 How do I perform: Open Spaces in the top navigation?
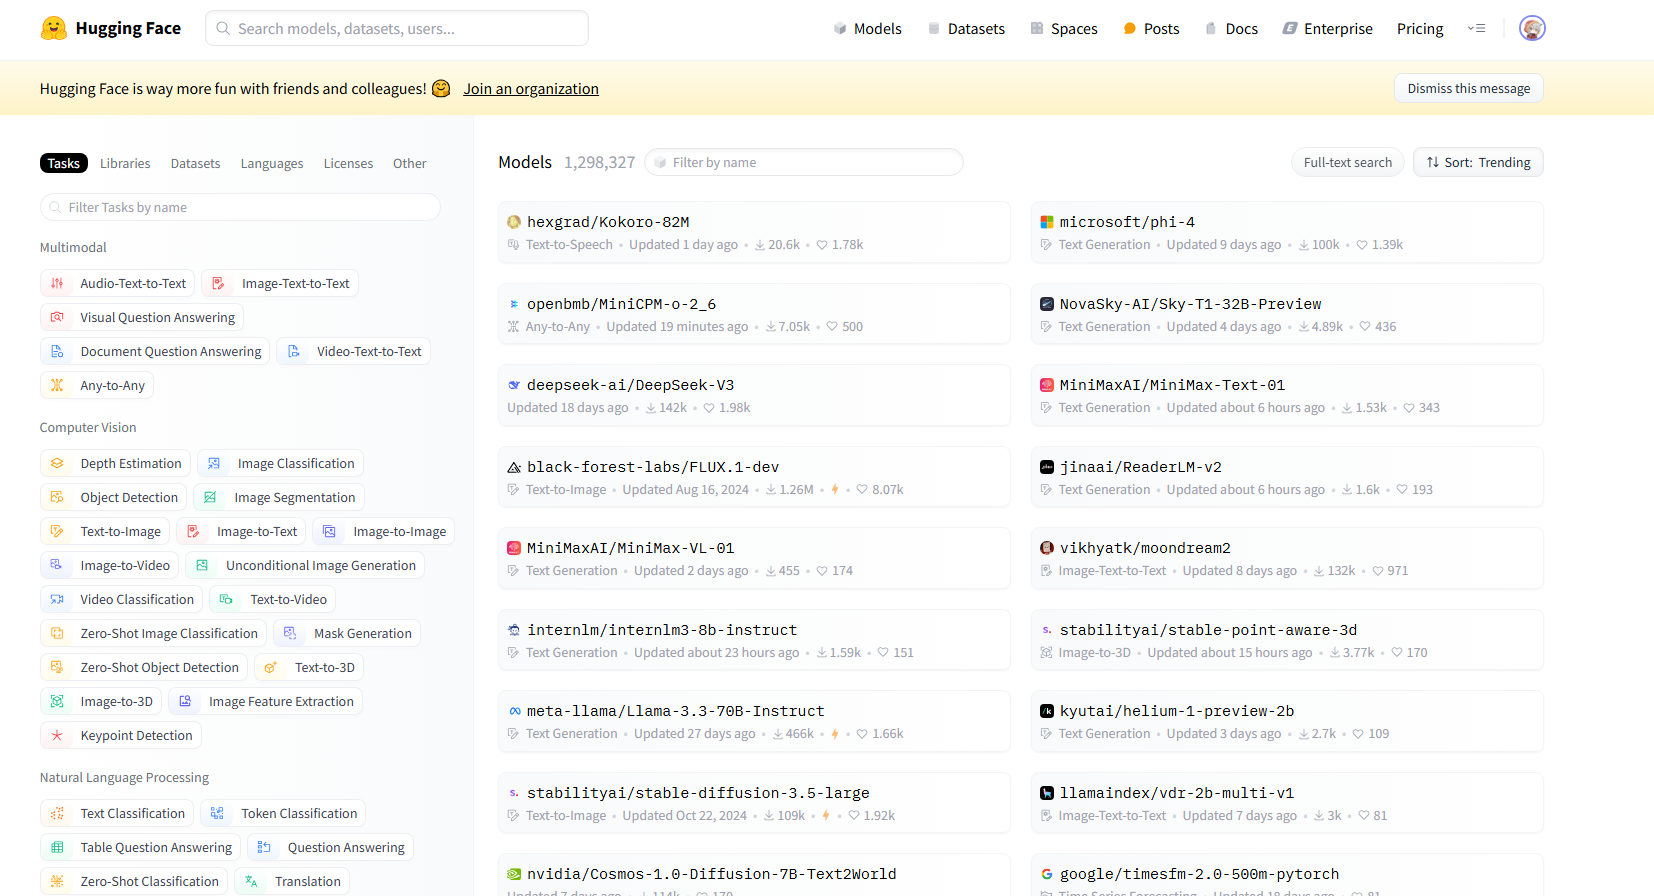(x=1064, y=29)
